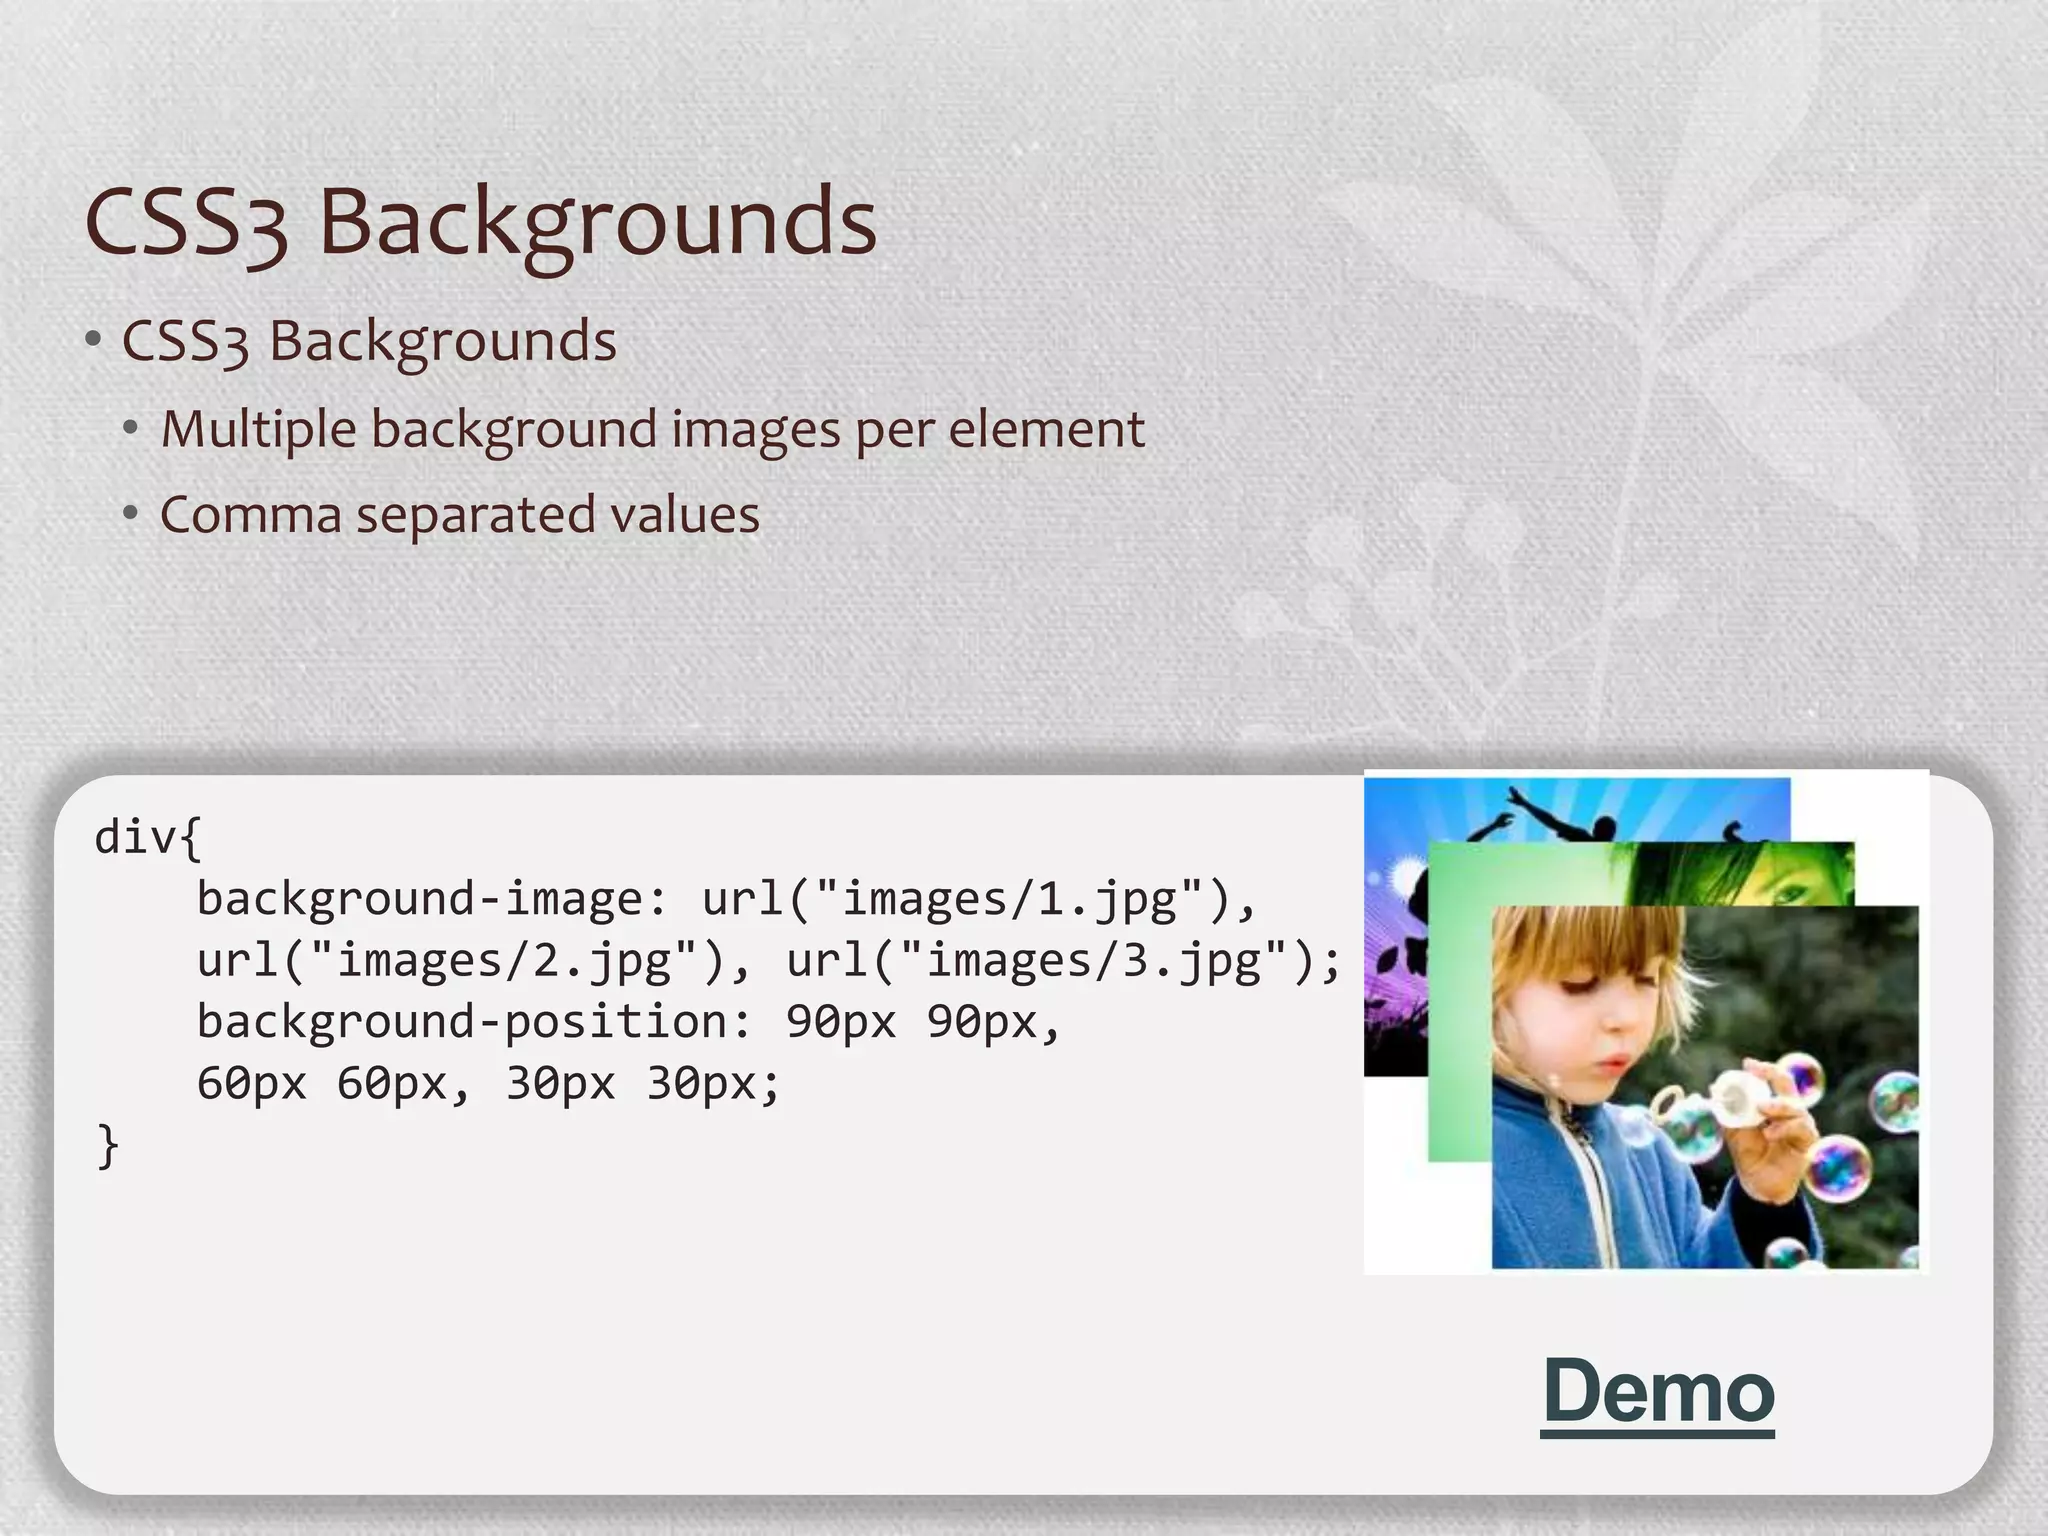This screenshot has width=2048, height=1536.
Task: Select the Multiple background images per element bullet
Action: click(652, 429)
